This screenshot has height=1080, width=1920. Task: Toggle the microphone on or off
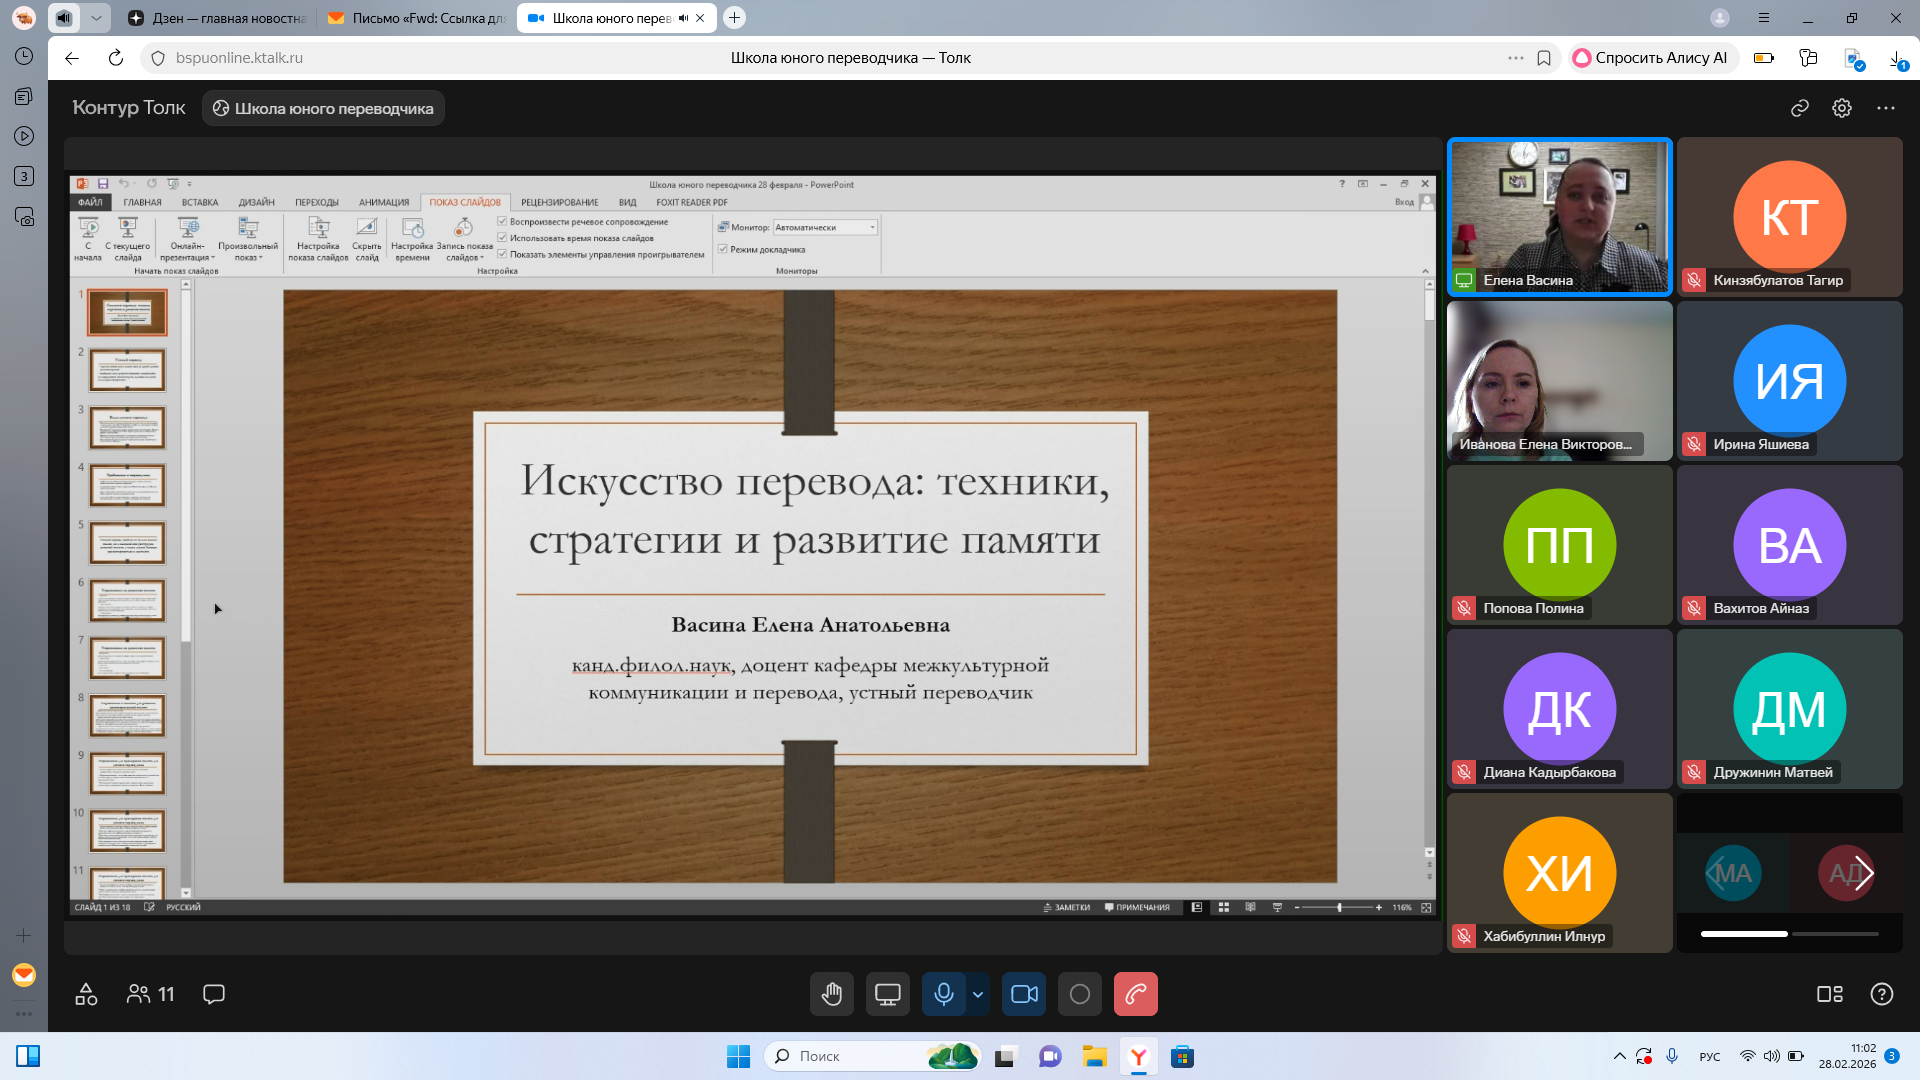pyautogui.click(x=943, y=994)
